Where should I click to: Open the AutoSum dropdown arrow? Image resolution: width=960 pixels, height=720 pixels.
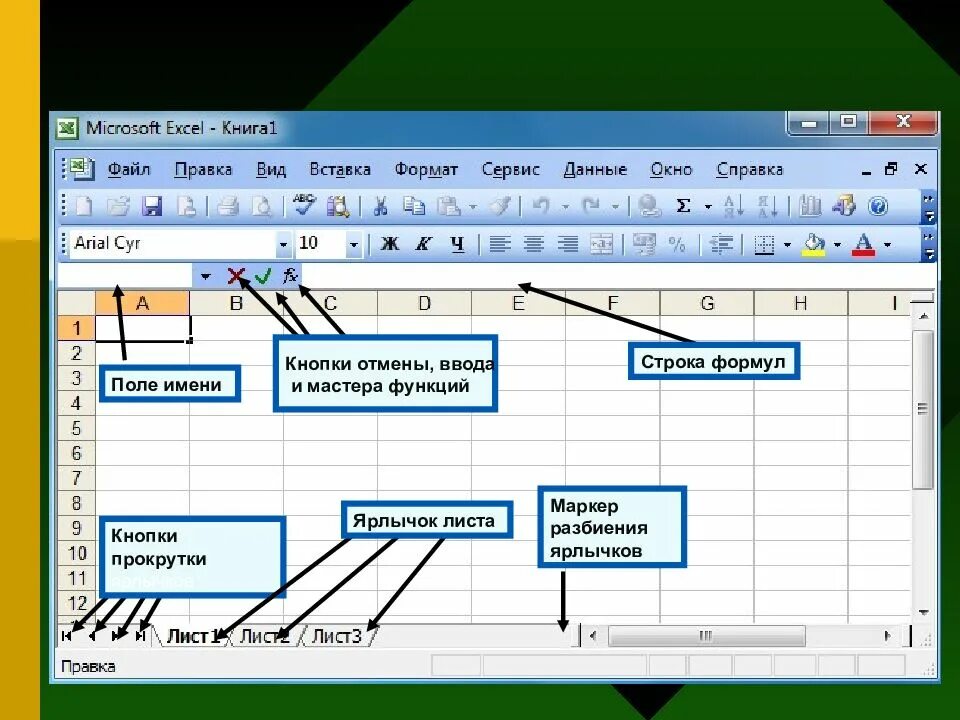[708, 206]
